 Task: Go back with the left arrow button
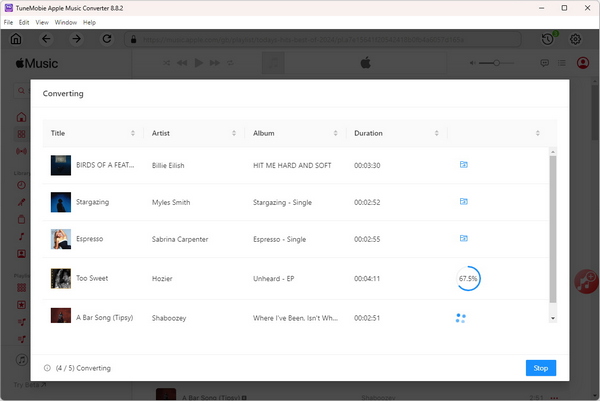pos(46,39)
